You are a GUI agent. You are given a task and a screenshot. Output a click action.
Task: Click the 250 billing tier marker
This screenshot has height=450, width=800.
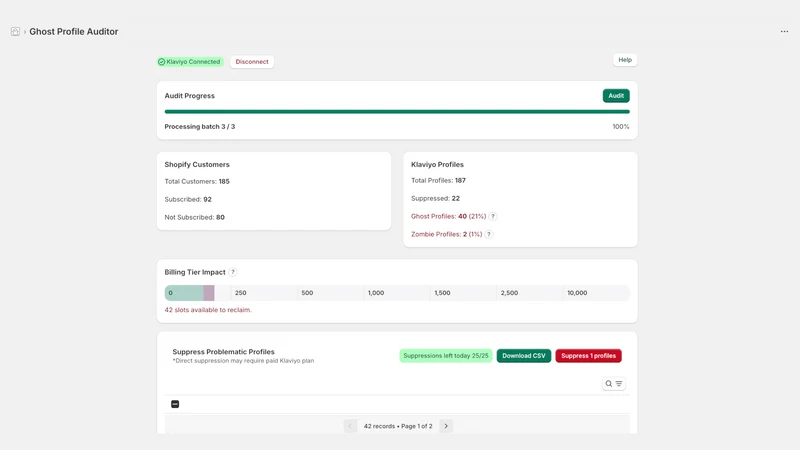pos(240,293)
